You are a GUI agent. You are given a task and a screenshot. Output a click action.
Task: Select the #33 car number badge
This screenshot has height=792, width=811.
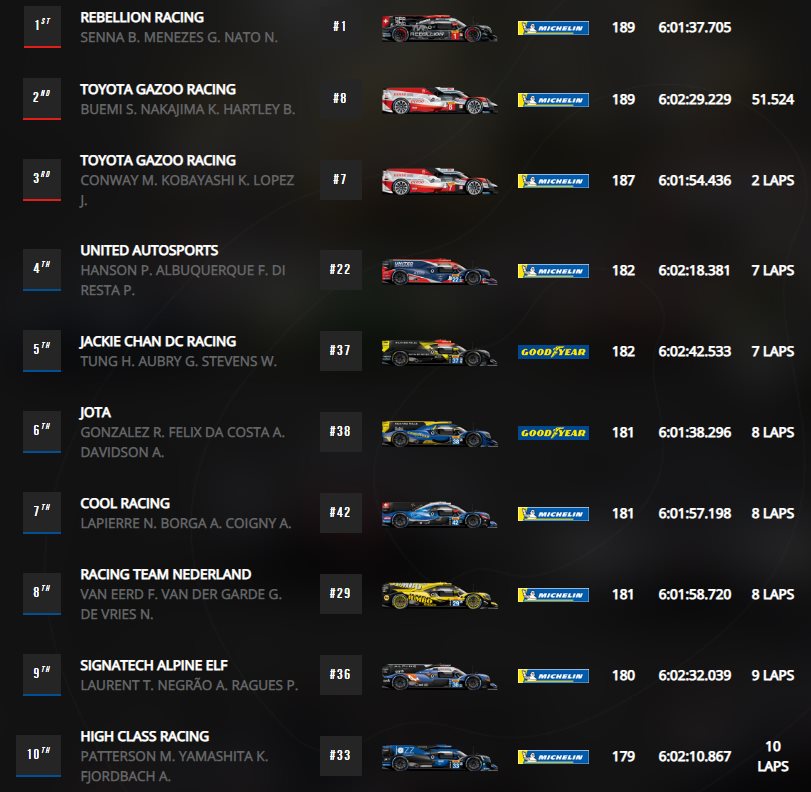340,756
